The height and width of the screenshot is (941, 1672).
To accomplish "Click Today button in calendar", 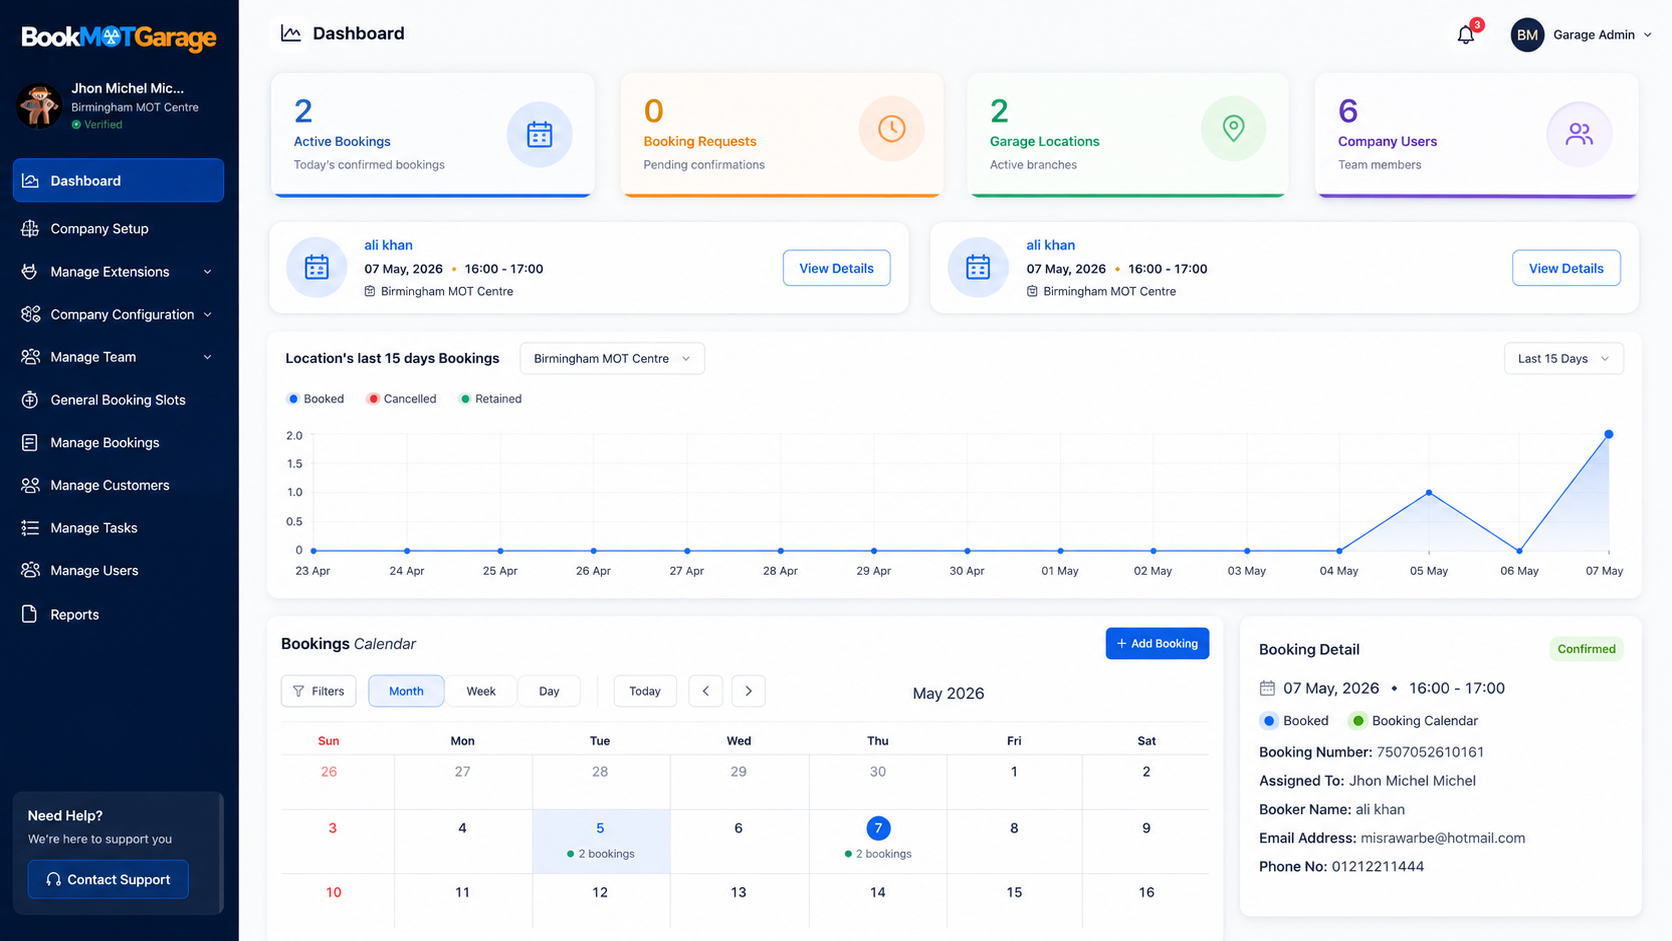I will pyautogui.click(x=645, y=691).
